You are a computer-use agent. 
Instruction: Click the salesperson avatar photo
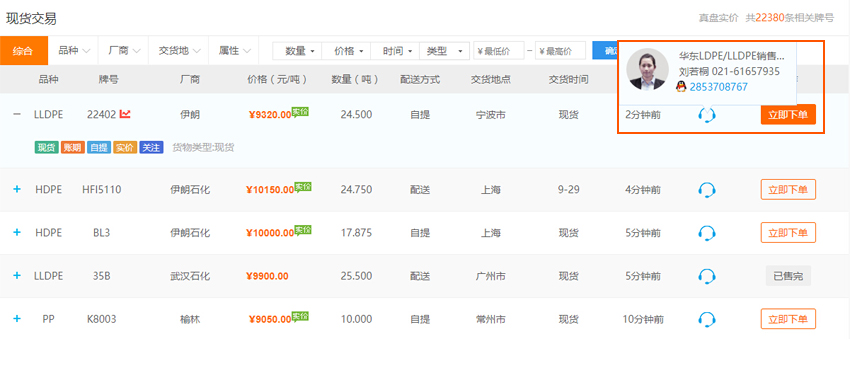coord(647,69)
